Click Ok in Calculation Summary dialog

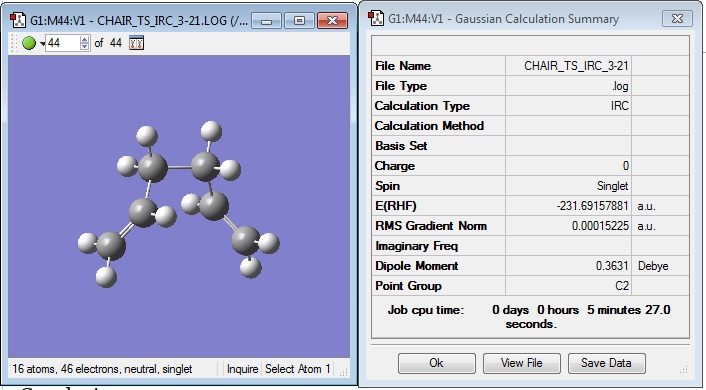pyautogui.click(x=436, y=363)
